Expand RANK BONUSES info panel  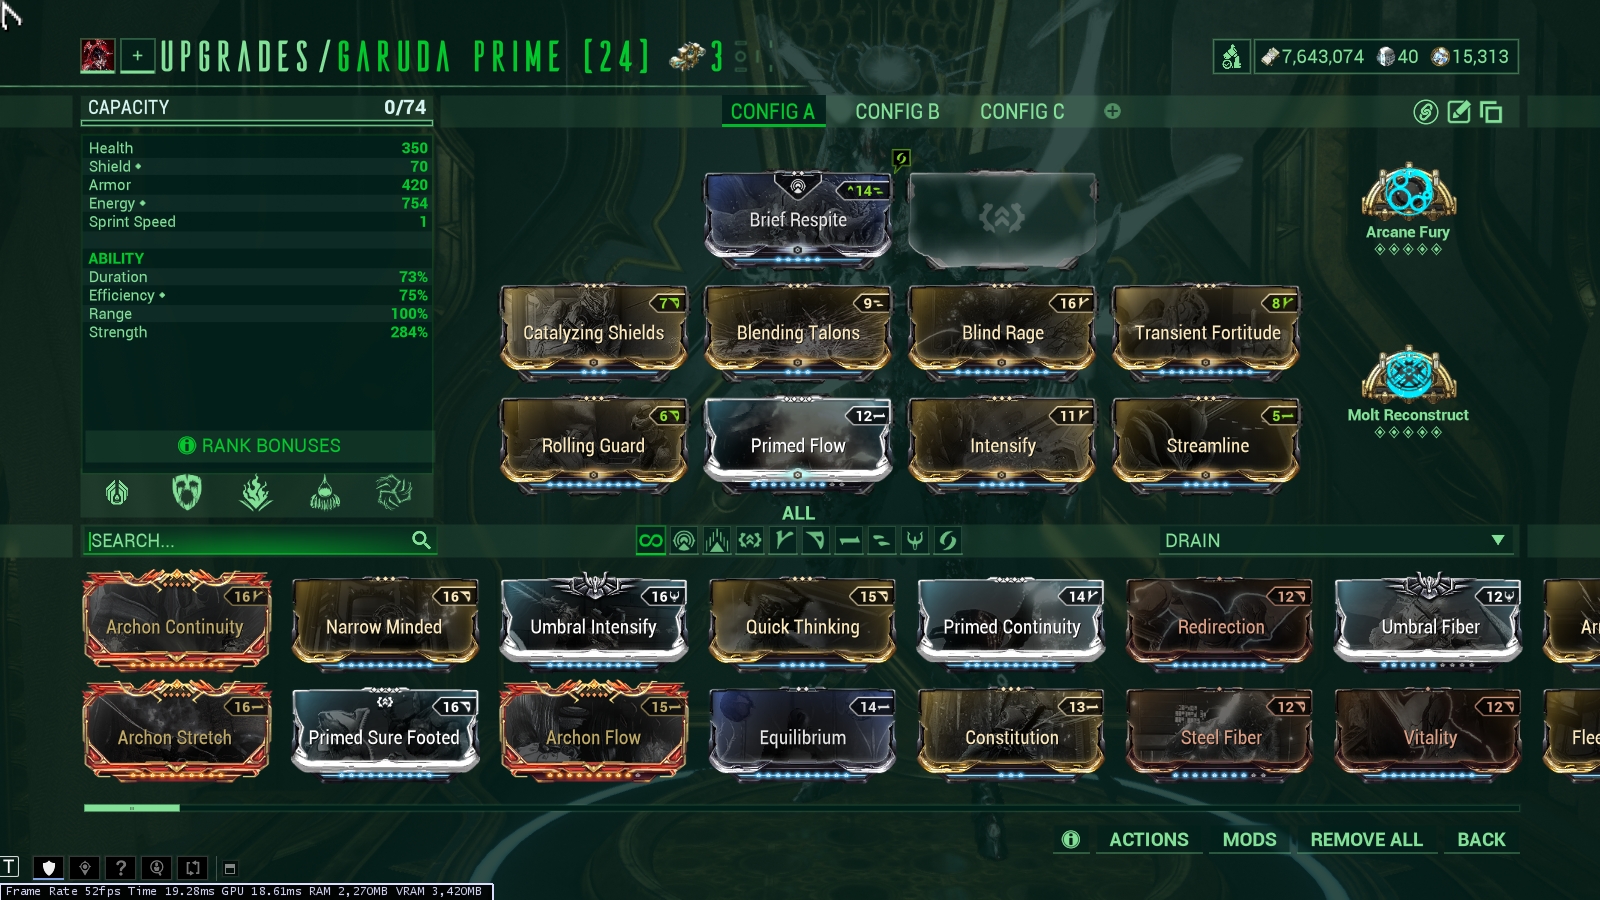(x=259, y=446)
